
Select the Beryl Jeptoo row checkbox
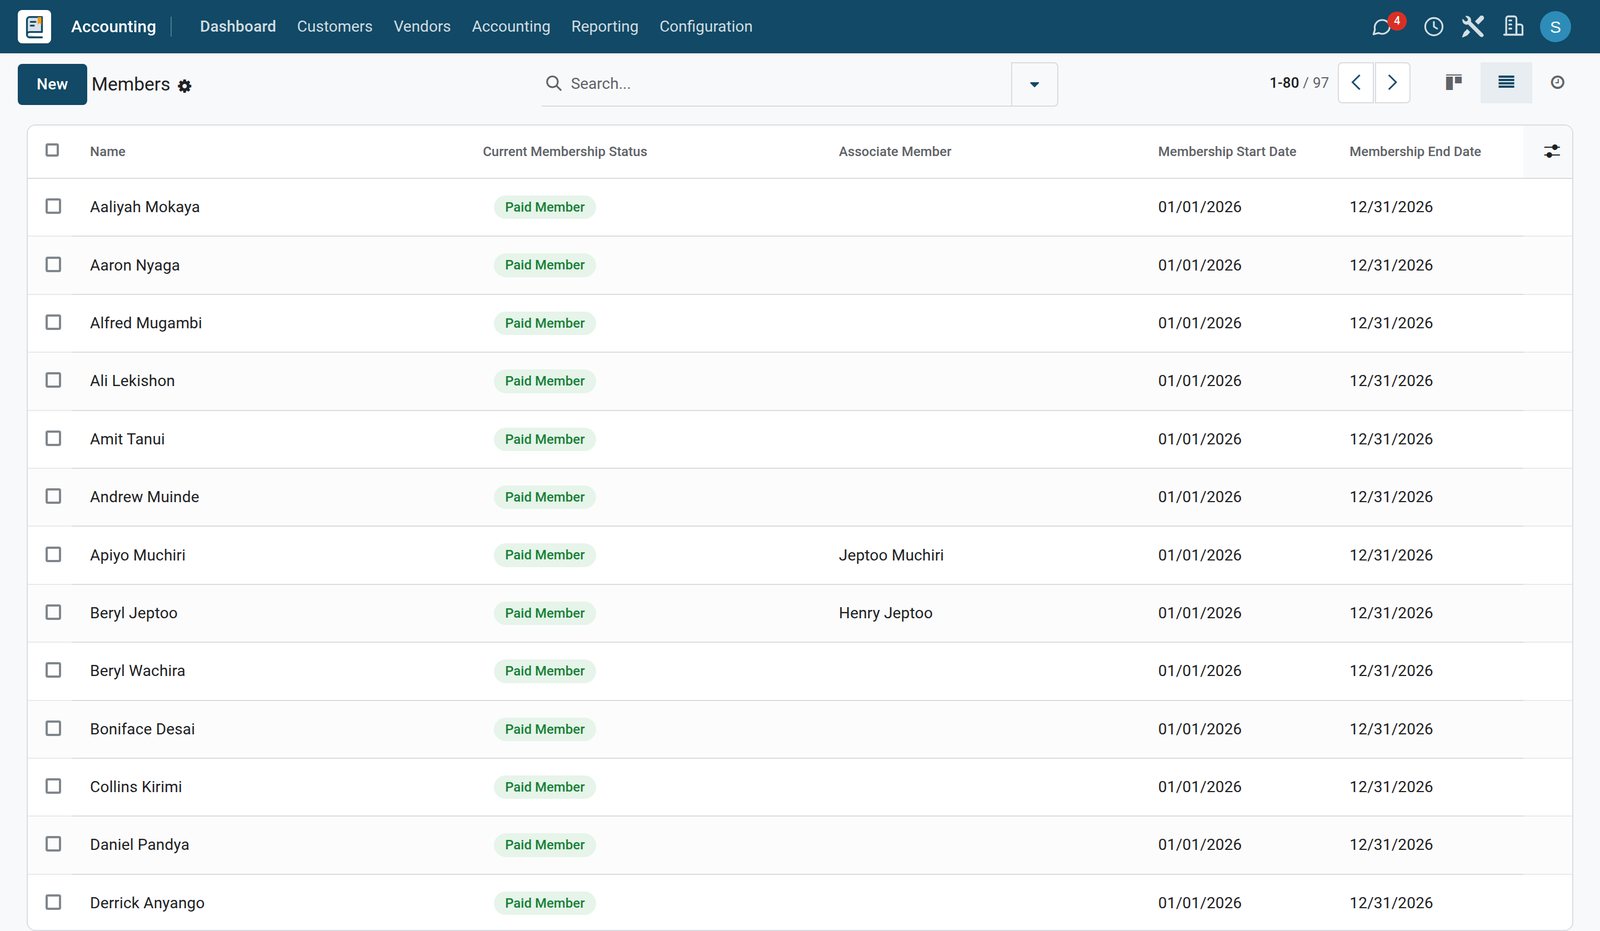(54, 613)
